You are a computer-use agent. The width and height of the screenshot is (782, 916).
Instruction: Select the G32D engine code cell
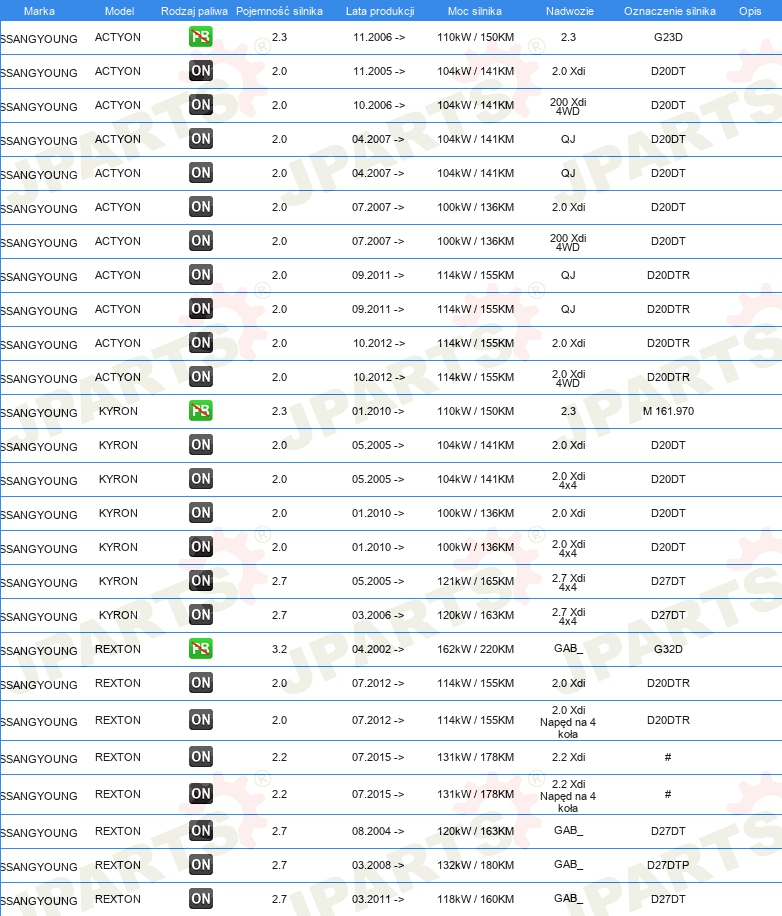(668, 649)
